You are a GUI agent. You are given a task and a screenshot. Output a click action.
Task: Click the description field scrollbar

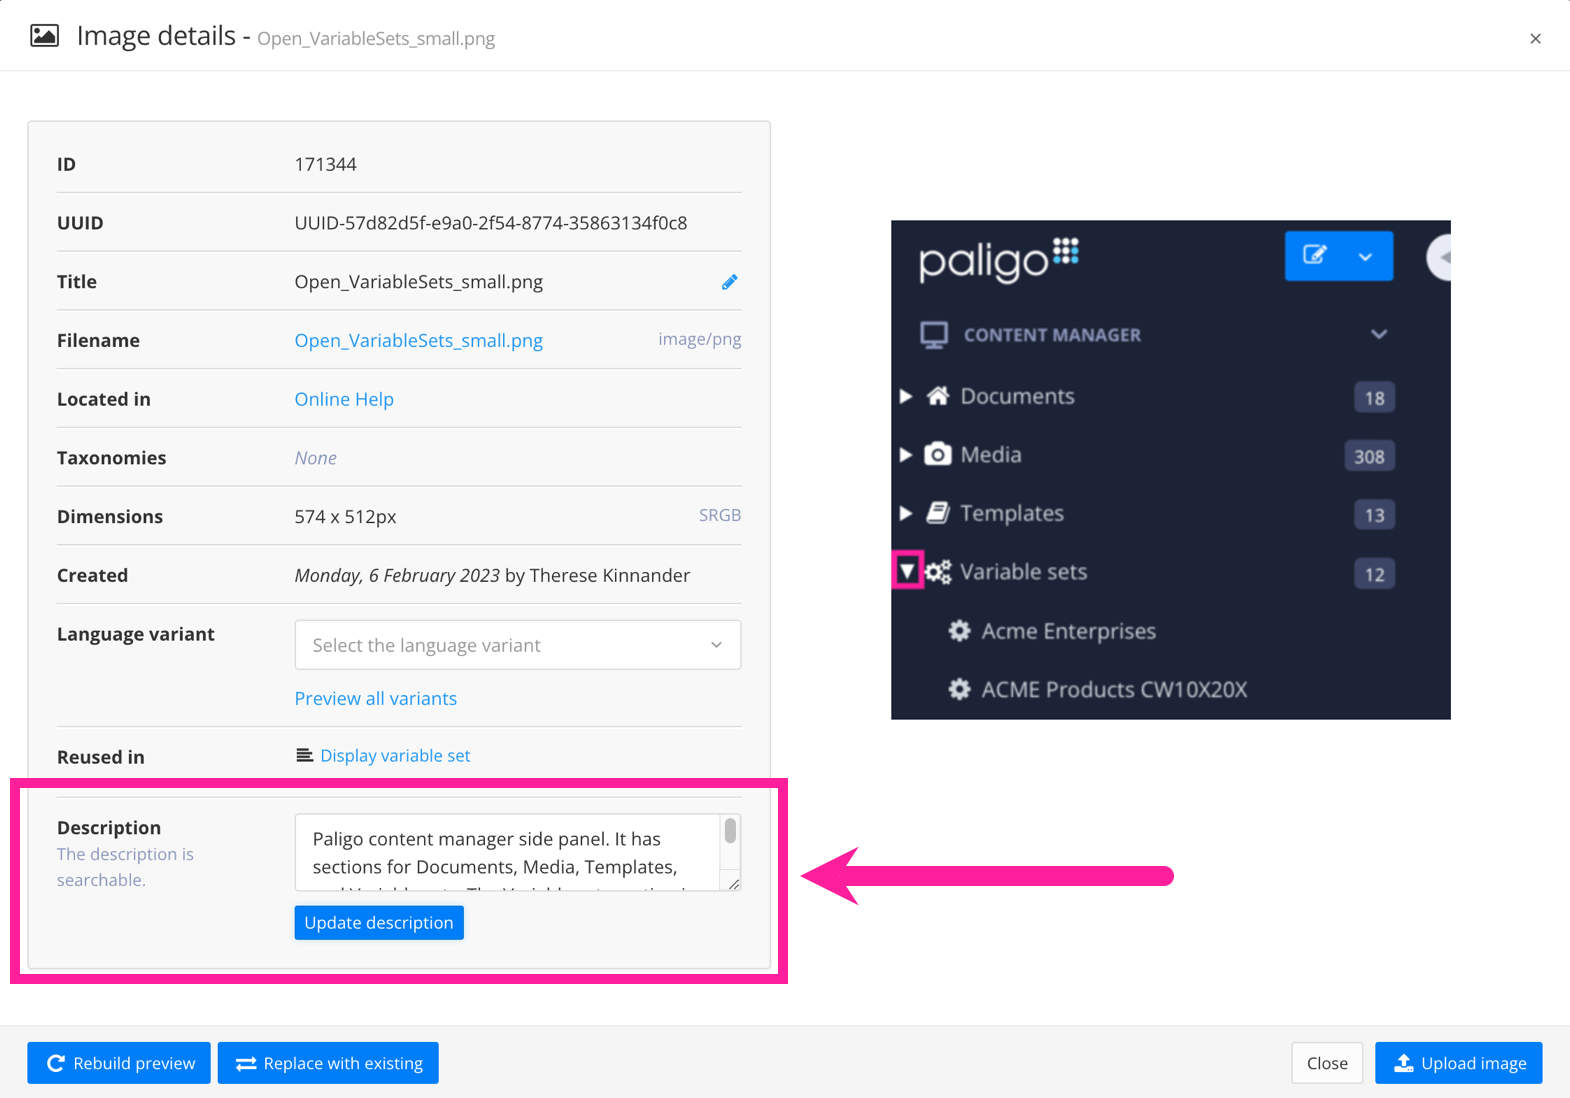tap(730, 832)
